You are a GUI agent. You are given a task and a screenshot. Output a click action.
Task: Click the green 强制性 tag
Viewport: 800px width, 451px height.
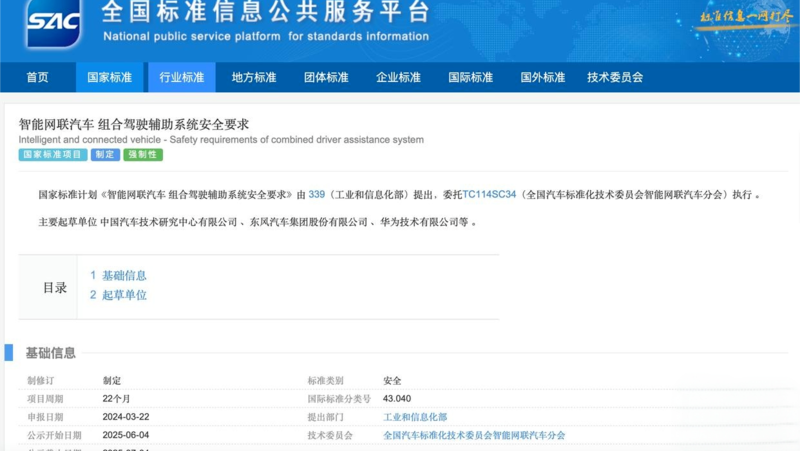point(143,155)
